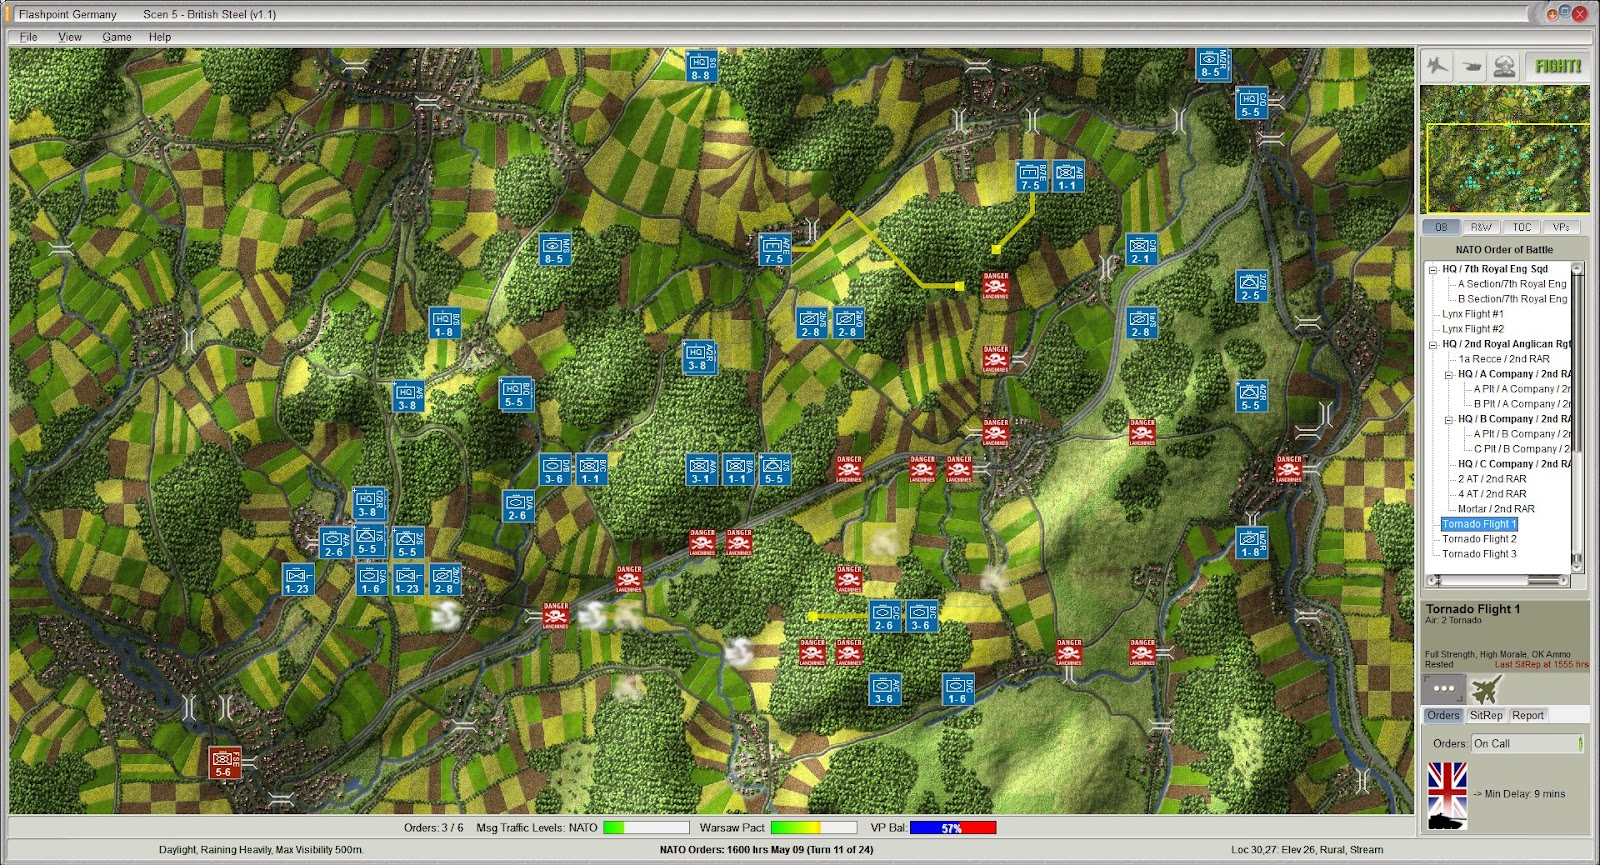1600x865 pixels.
Task: Select the 2-6 counter left of the 3-6 pair
Action: pos(884,617)
